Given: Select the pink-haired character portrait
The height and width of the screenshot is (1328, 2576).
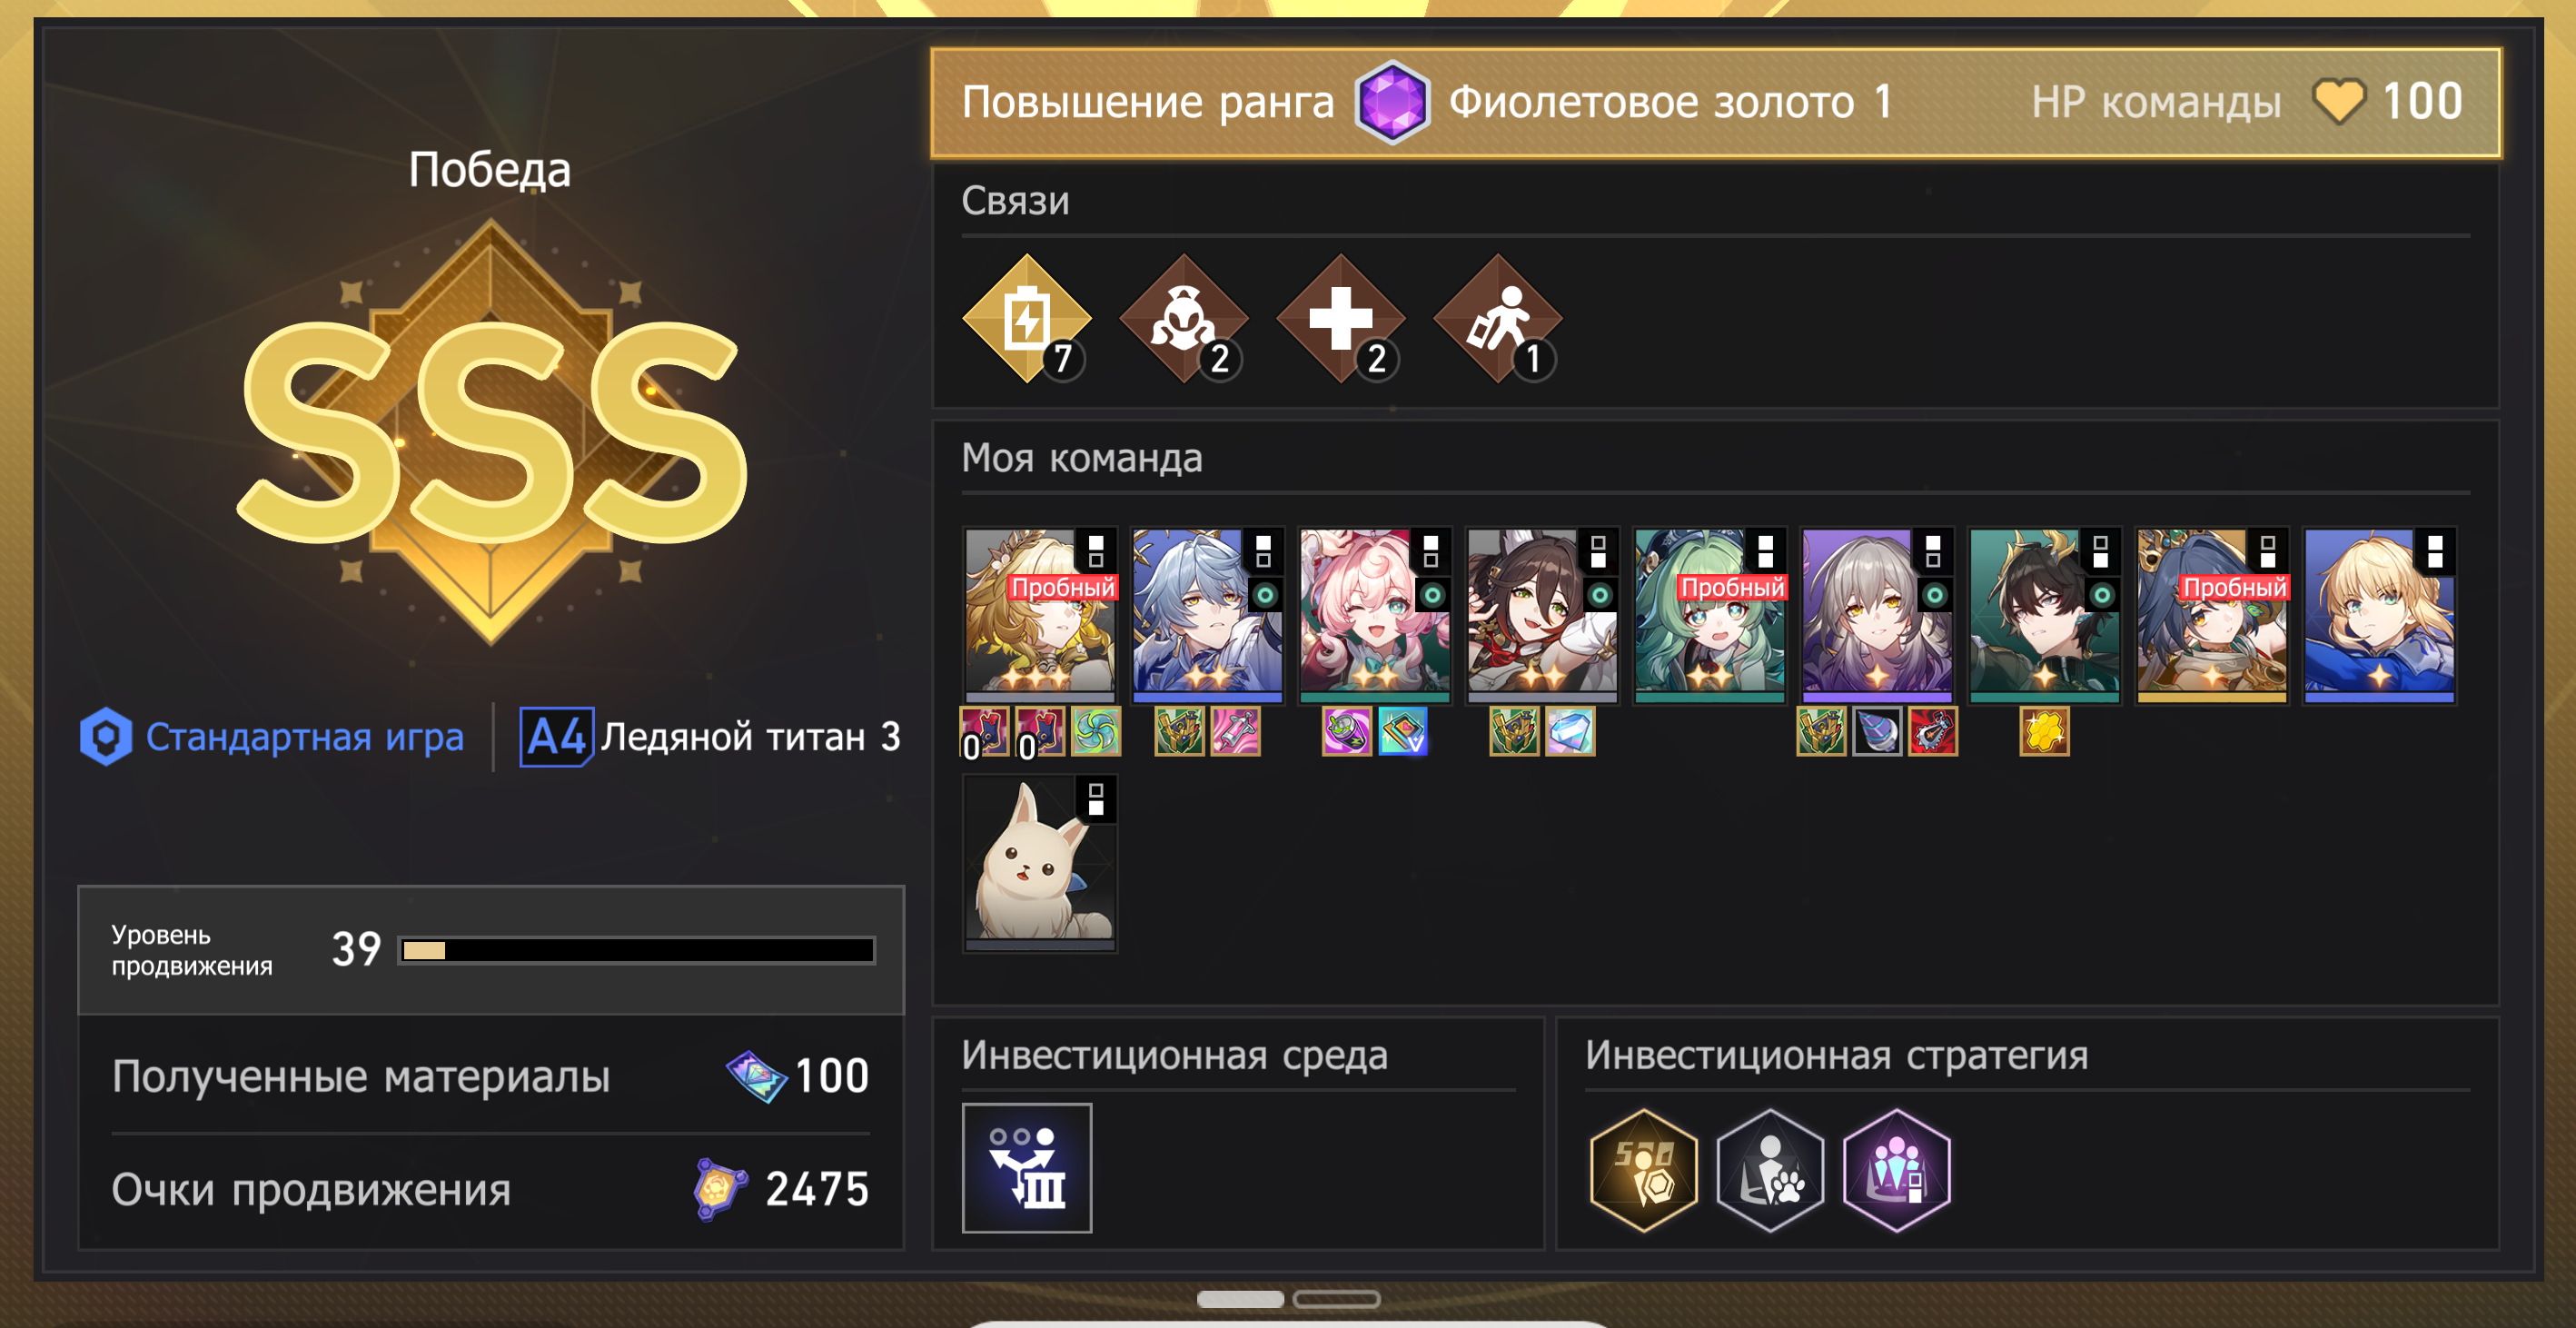Looking at the screenshot, I should [1375, 615].
